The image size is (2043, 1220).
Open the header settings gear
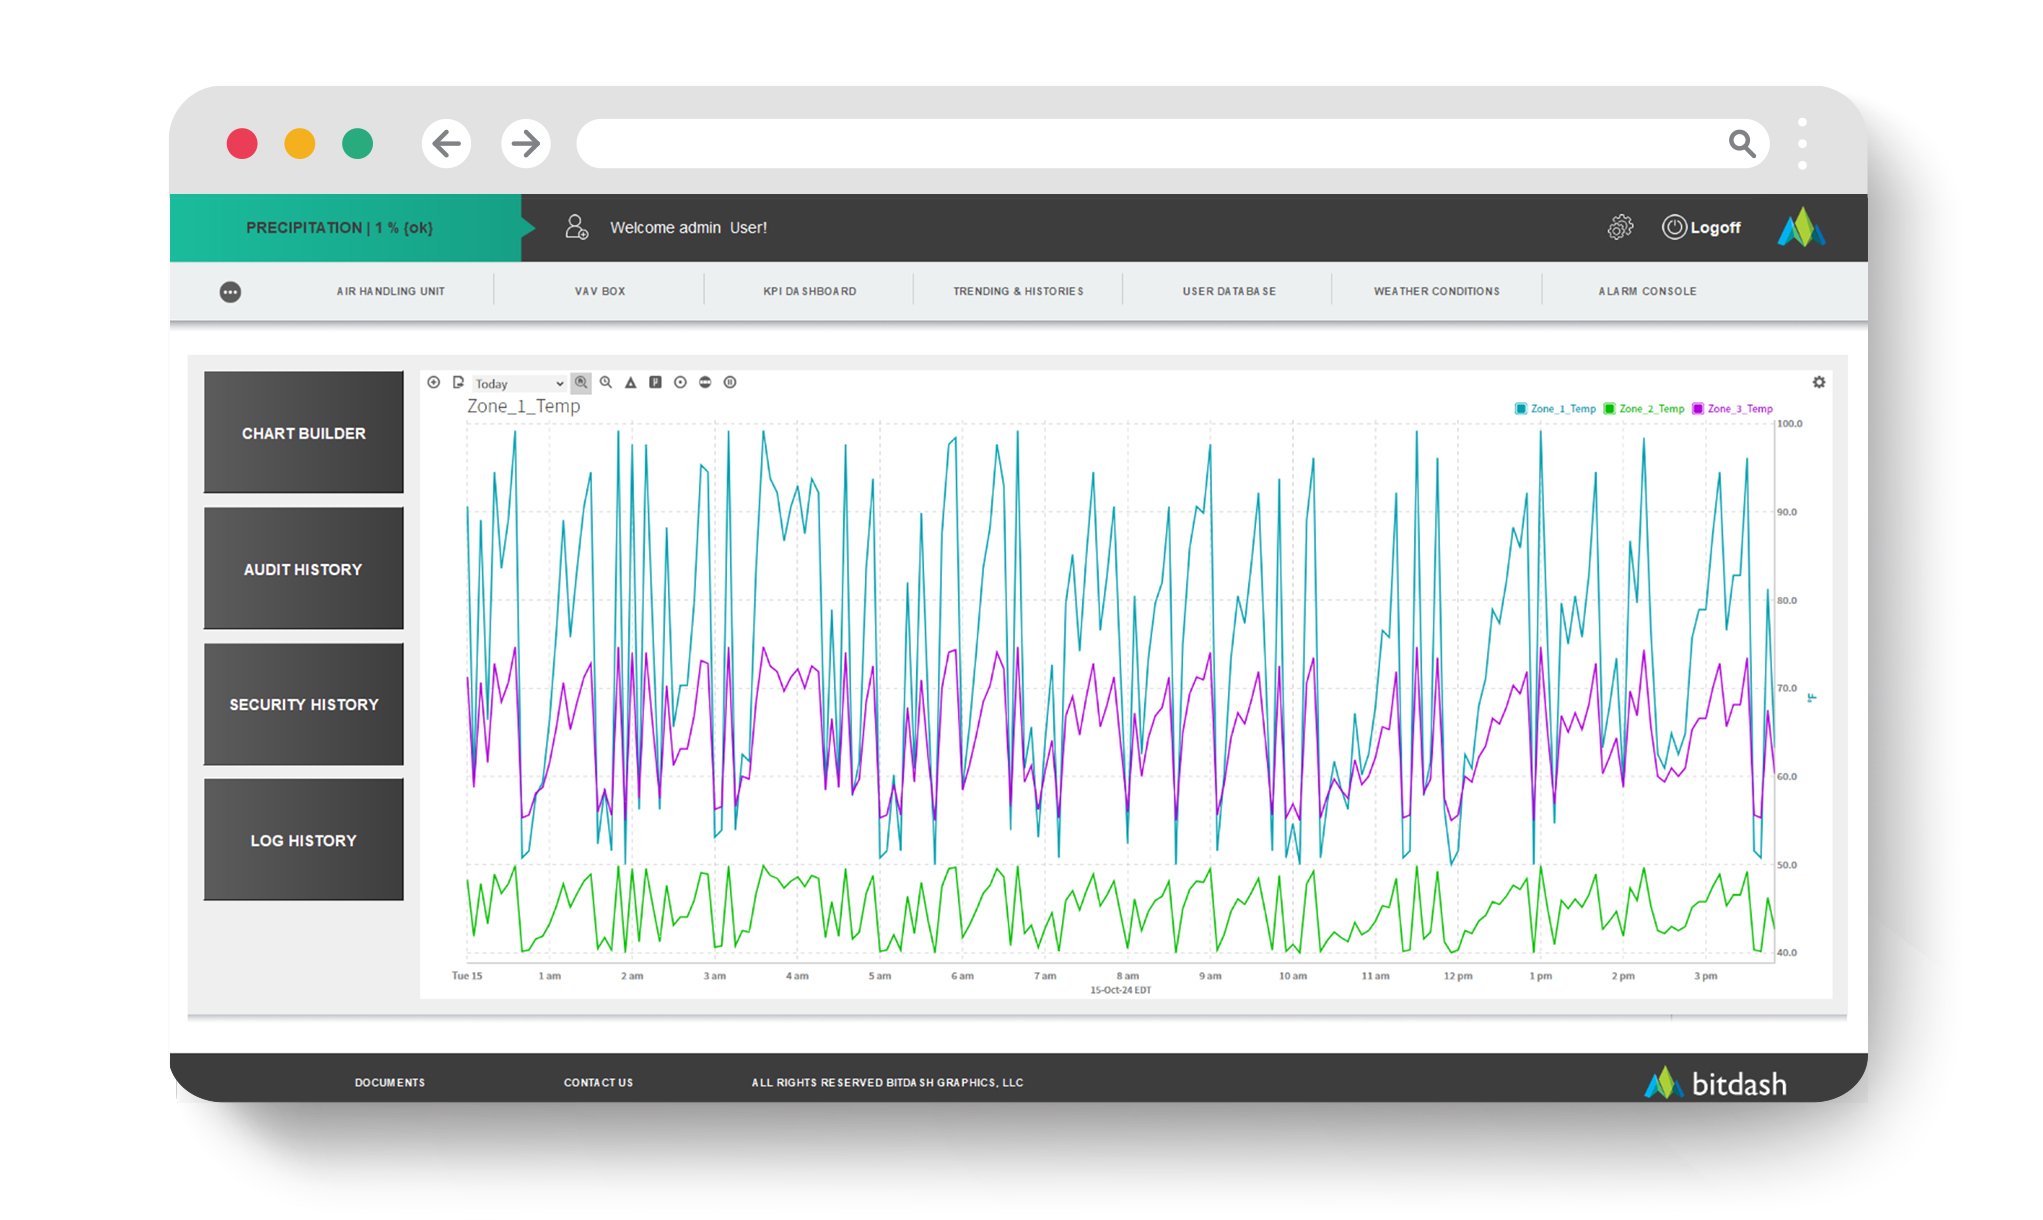click(x=1620, y=227)
